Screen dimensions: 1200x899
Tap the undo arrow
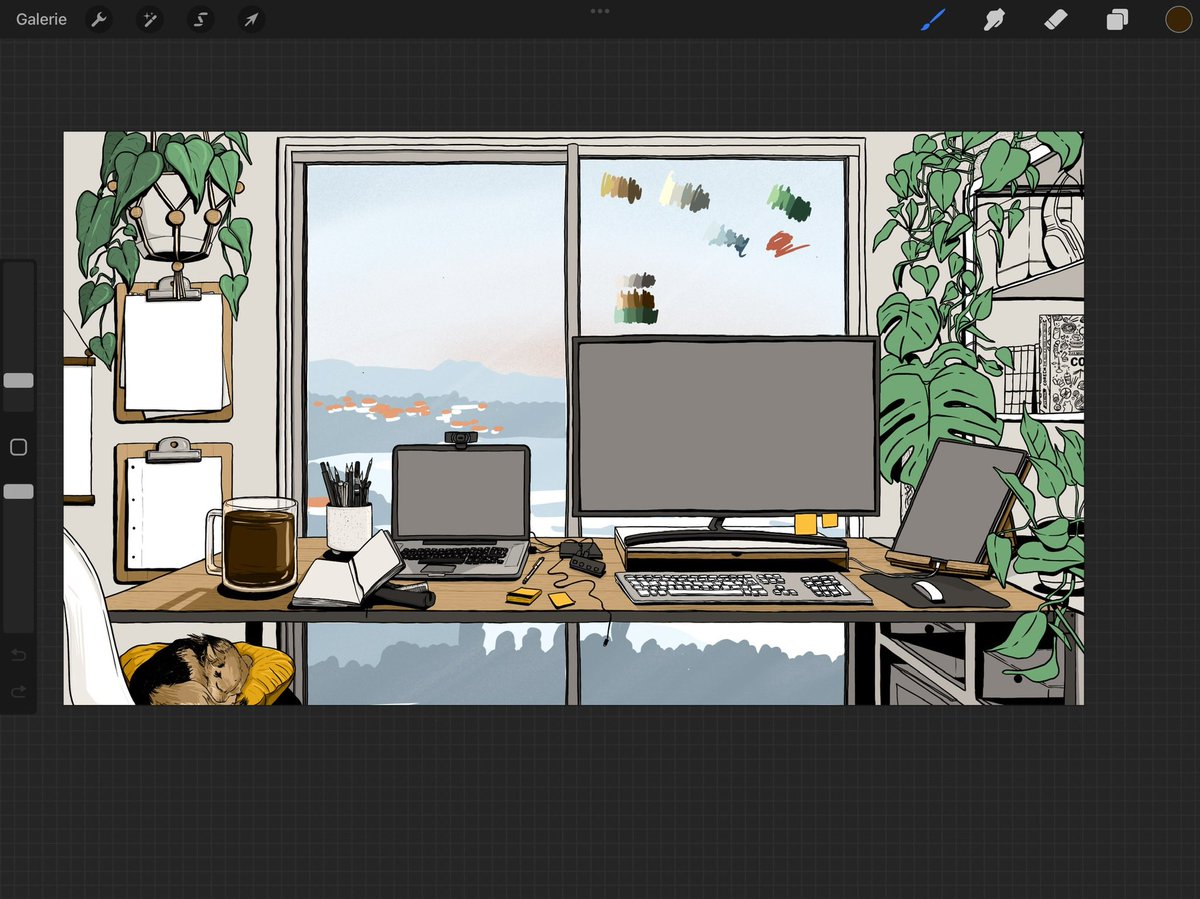pyautogui.click(x=17, y=653)
